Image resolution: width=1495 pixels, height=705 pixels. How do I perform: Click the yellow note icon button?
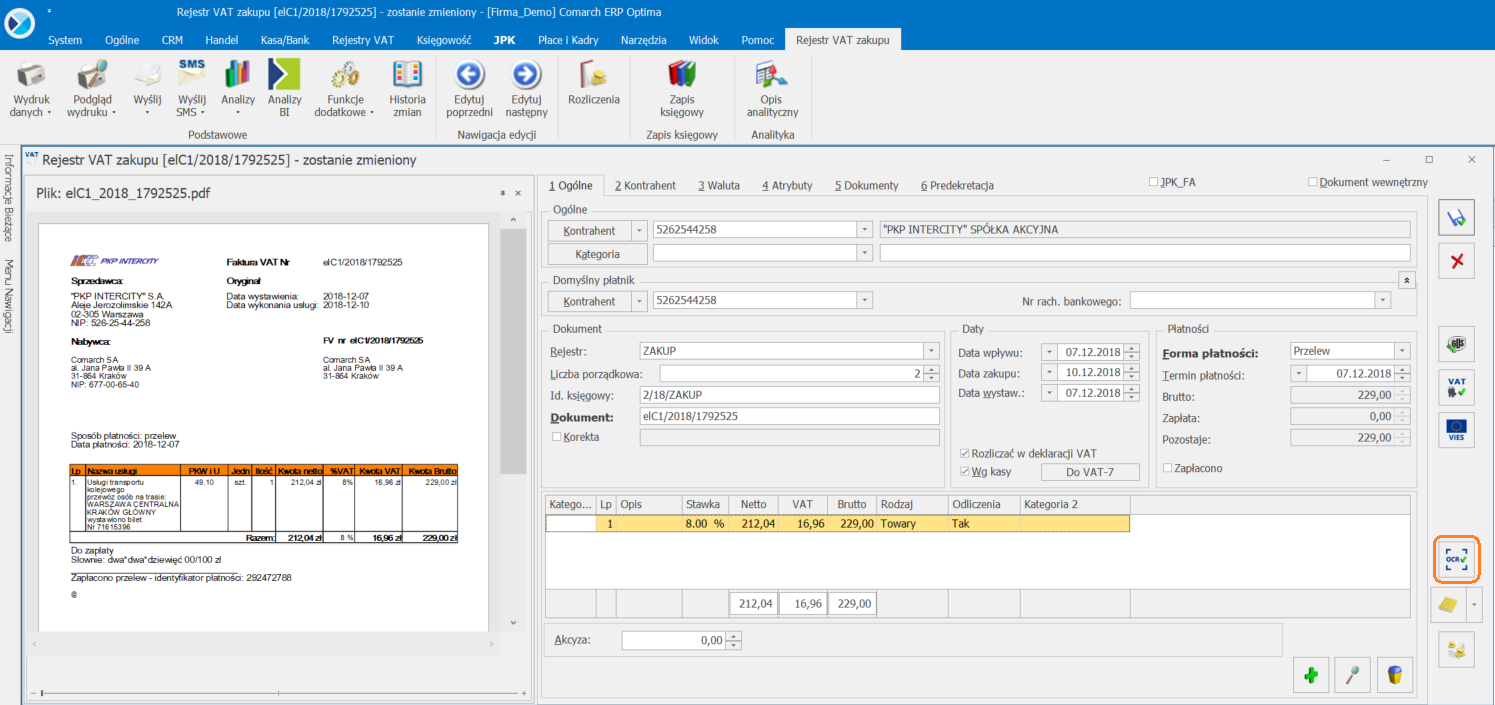click(x=1448, y=605)
